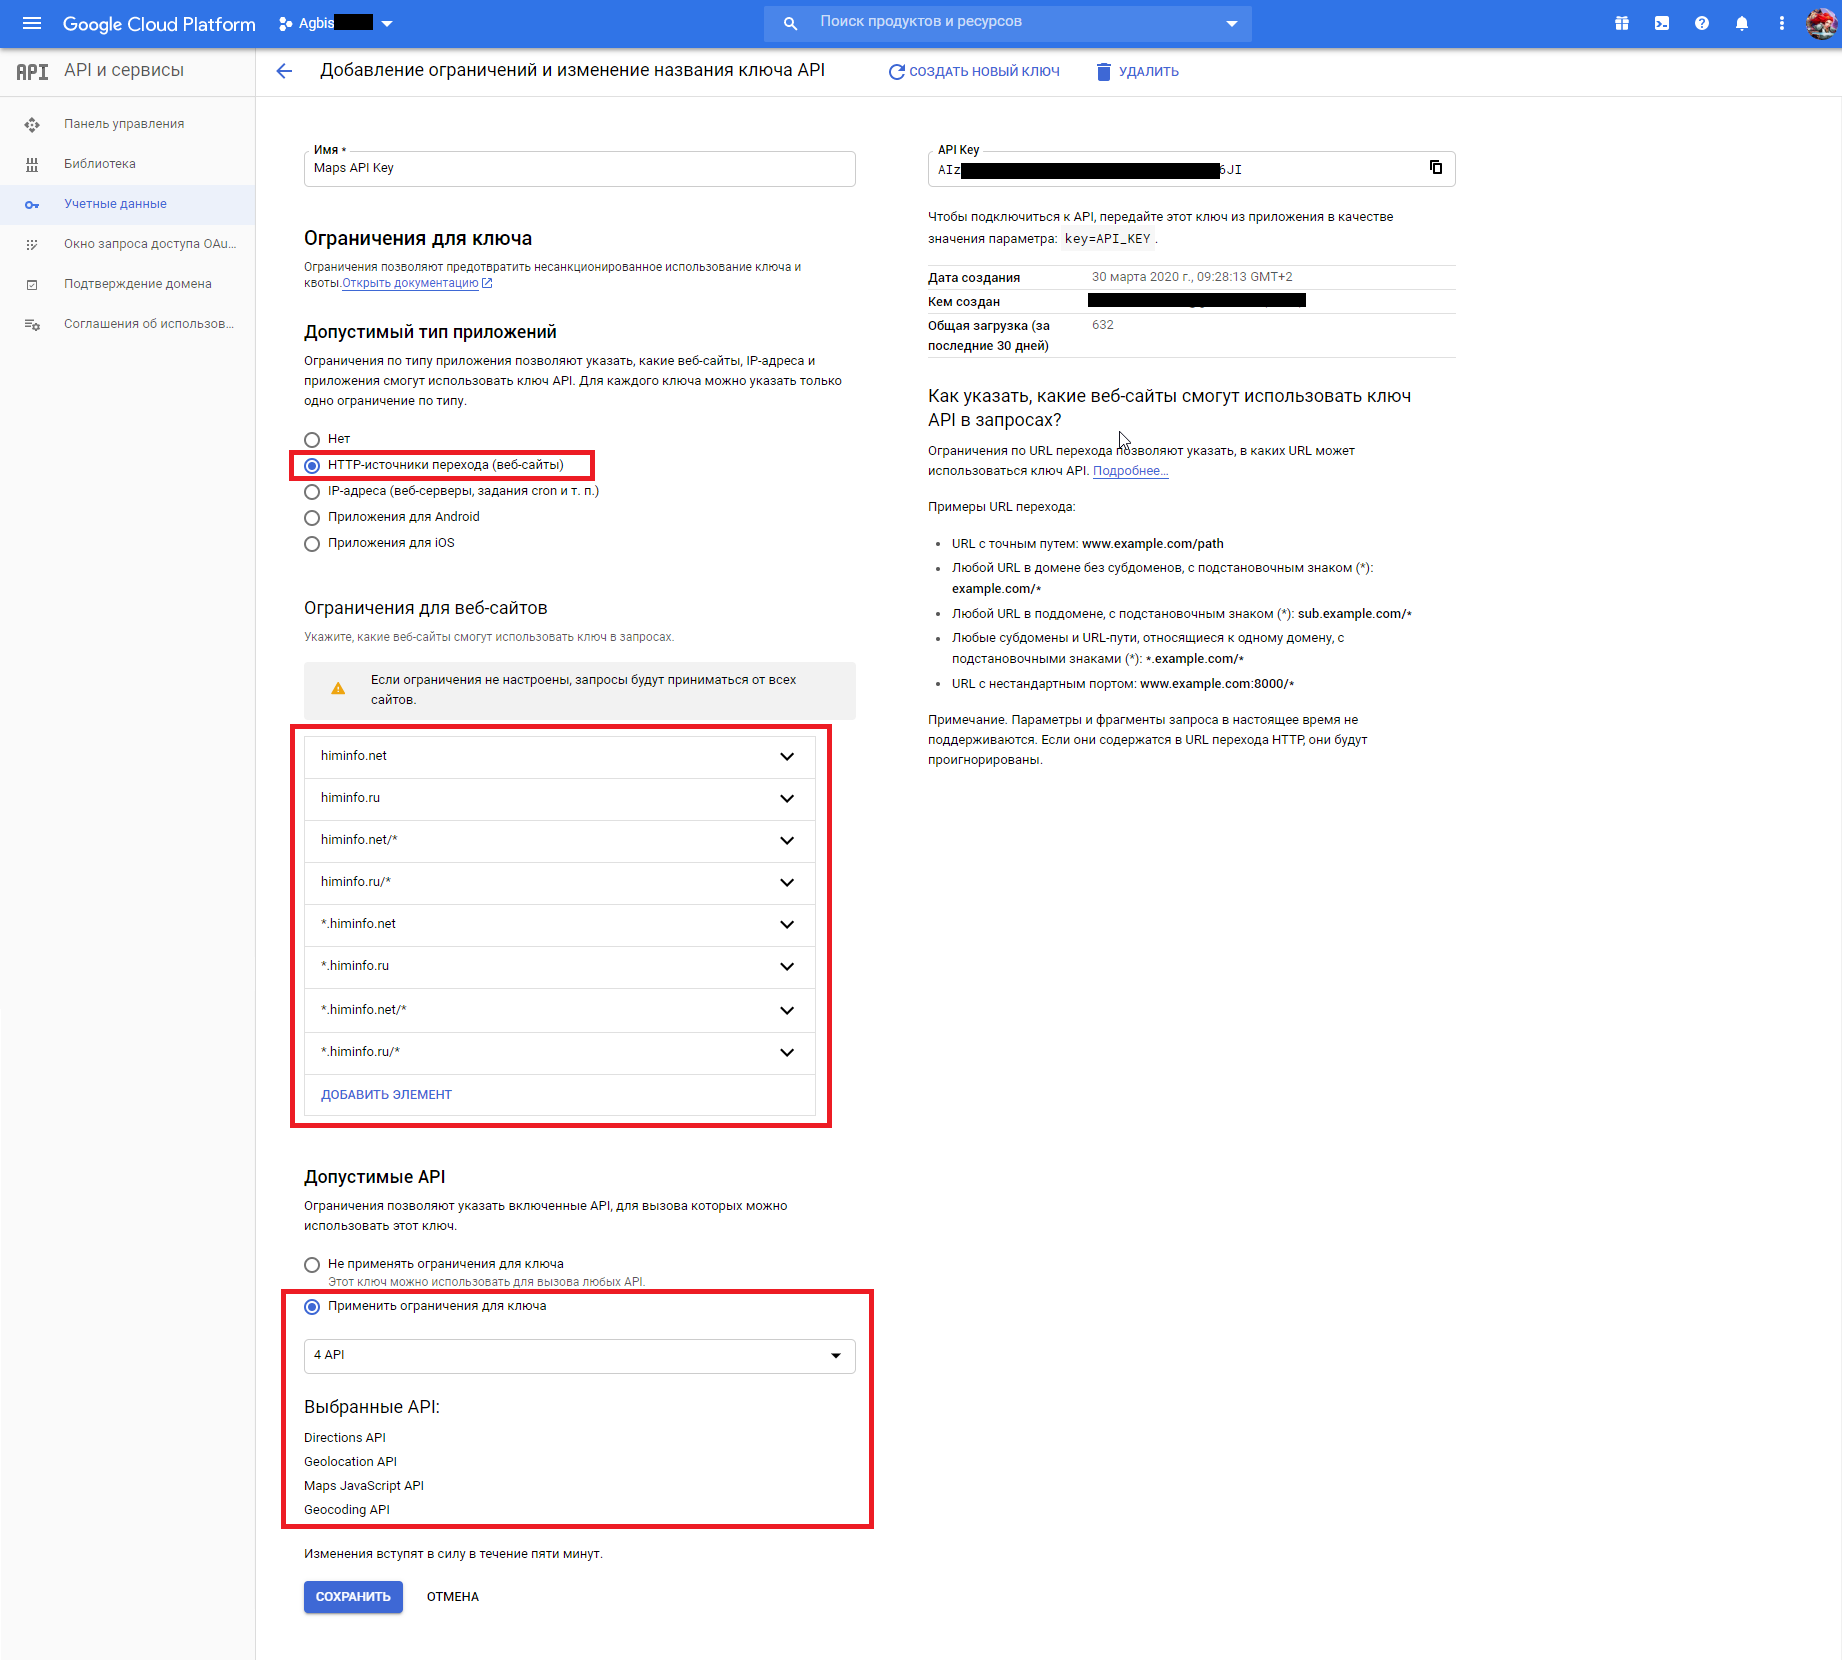Select HTTP-источники перехода radio option

(x=312, y=465)
